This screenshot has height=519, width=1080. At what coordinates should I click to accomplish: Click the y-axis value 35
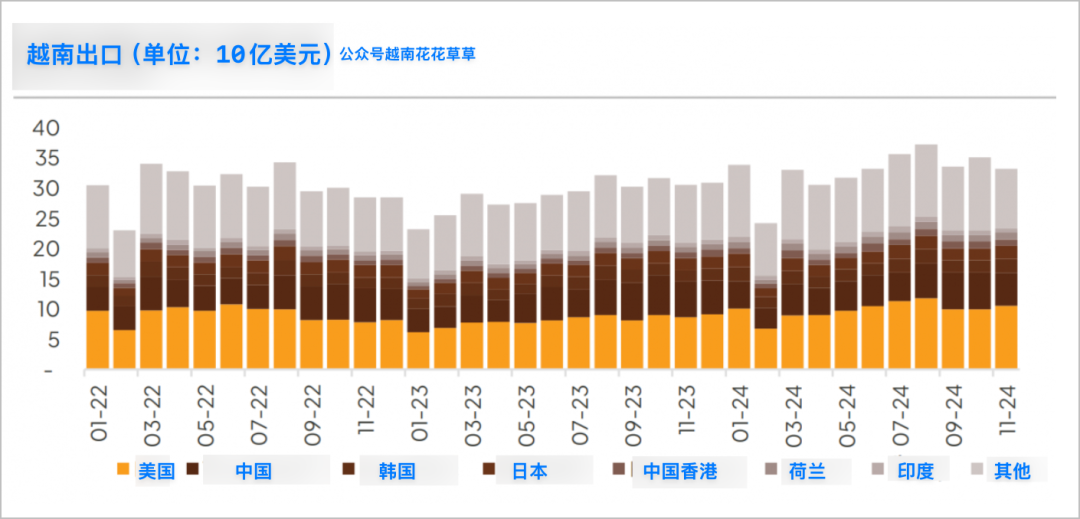coord(46,158)
